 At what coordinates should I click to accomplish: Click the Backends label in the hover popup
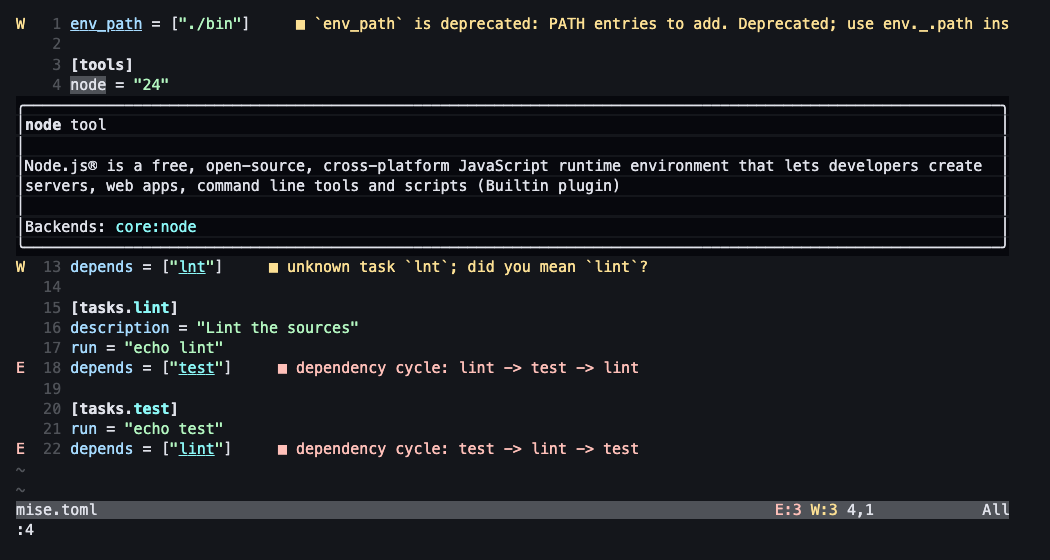click(x=66, y=227)
